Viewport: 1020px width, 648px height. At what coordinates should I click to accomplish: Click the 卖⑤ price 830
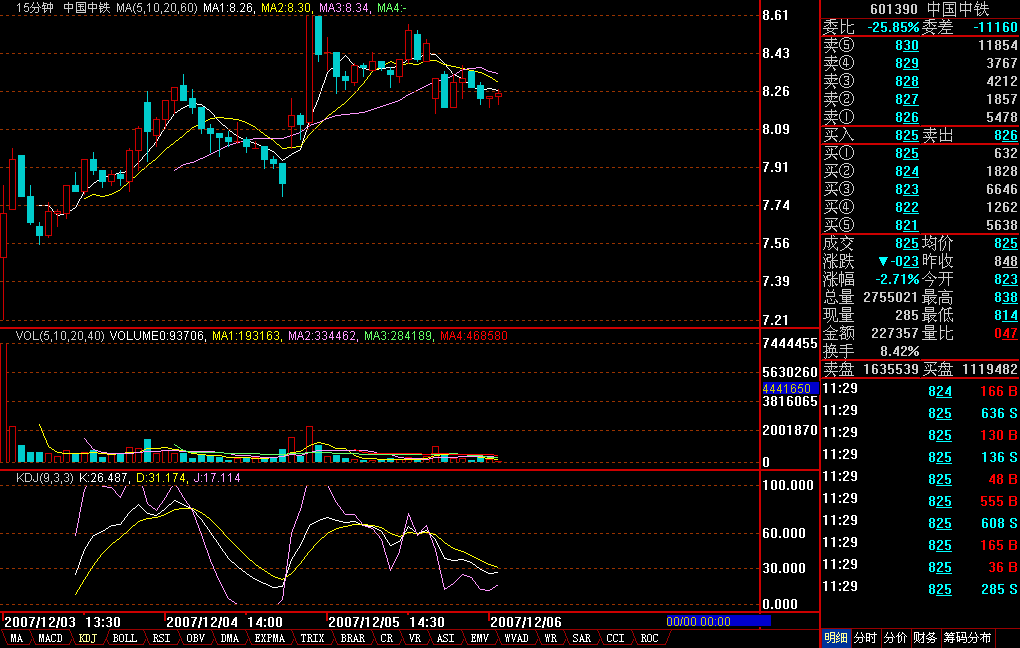pyautogui.click(x=906, y=46)
